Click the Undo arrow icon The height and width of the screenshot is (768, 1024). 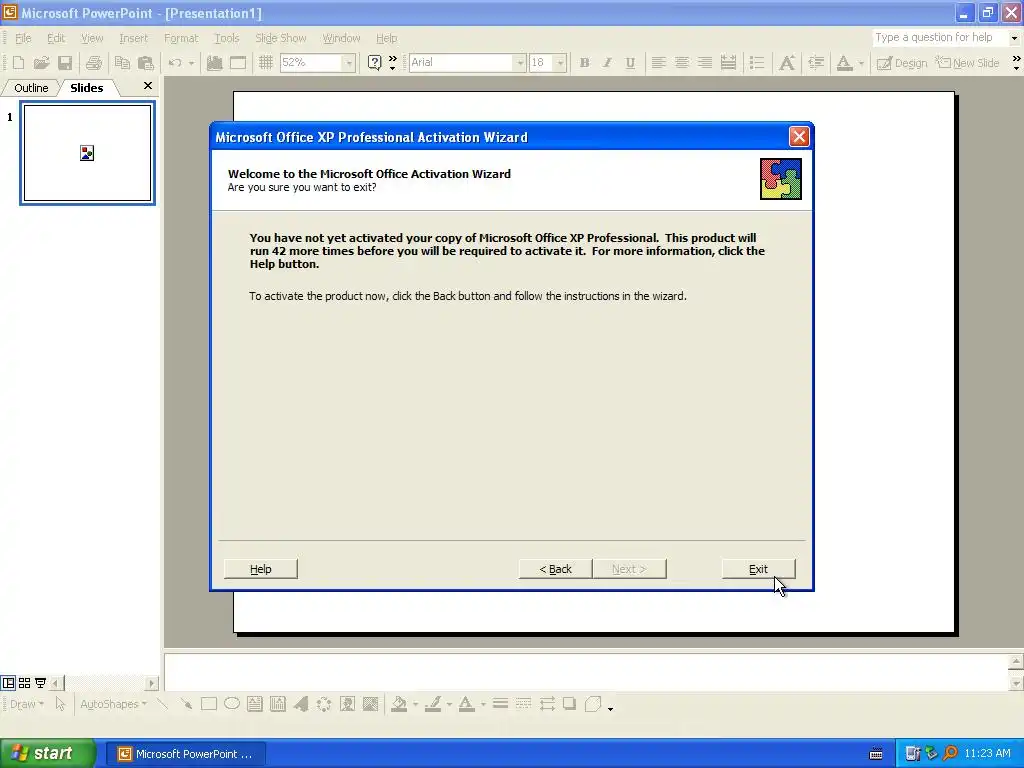point(174,63)
